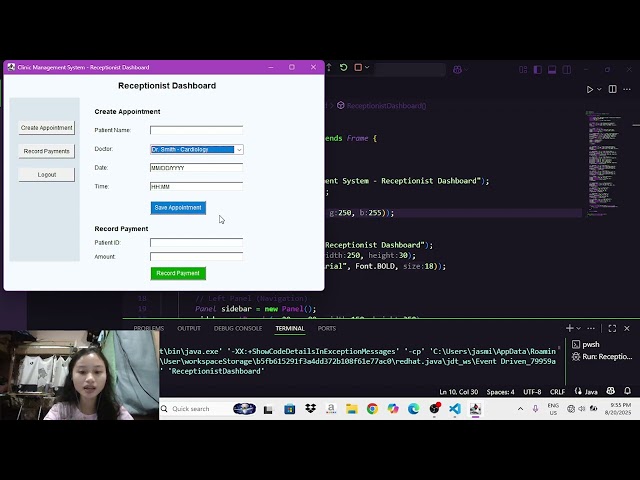Open the Customize Layout icon
The height and width of the screenshot is (480, 640).
coord(523,70)
